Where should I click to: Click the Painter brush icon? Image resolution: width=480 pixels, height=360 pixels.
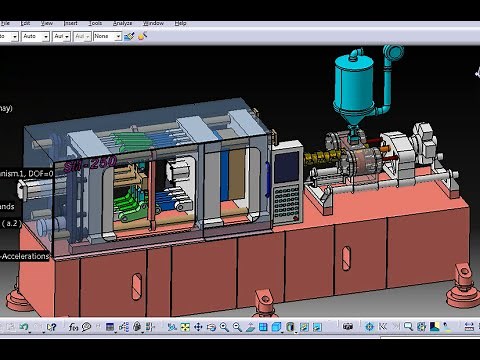click(x=129, y=36)
